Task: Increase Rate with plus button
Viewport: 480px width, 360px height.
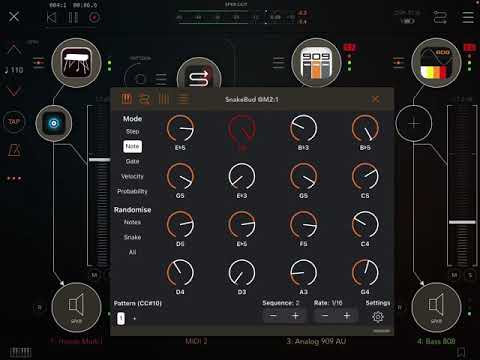Action: pos(347,316)
